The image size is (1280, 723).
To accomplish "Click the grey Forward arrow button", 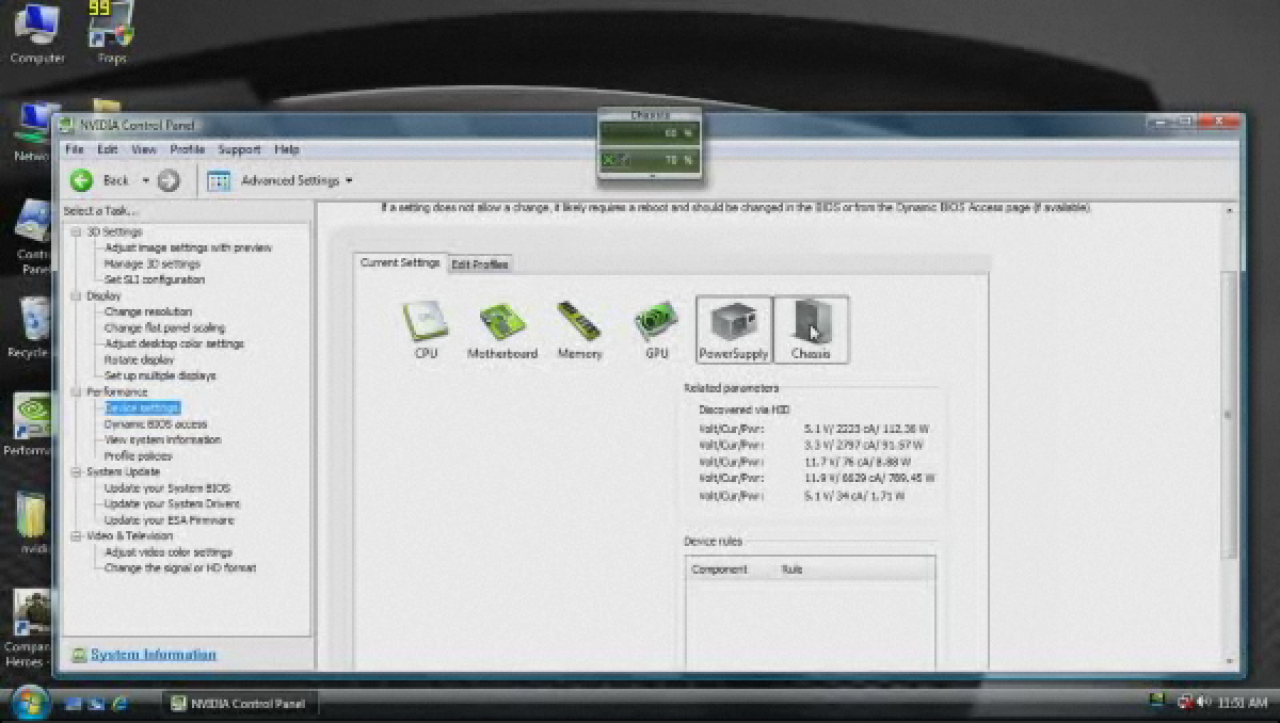I will click(169, 180).
